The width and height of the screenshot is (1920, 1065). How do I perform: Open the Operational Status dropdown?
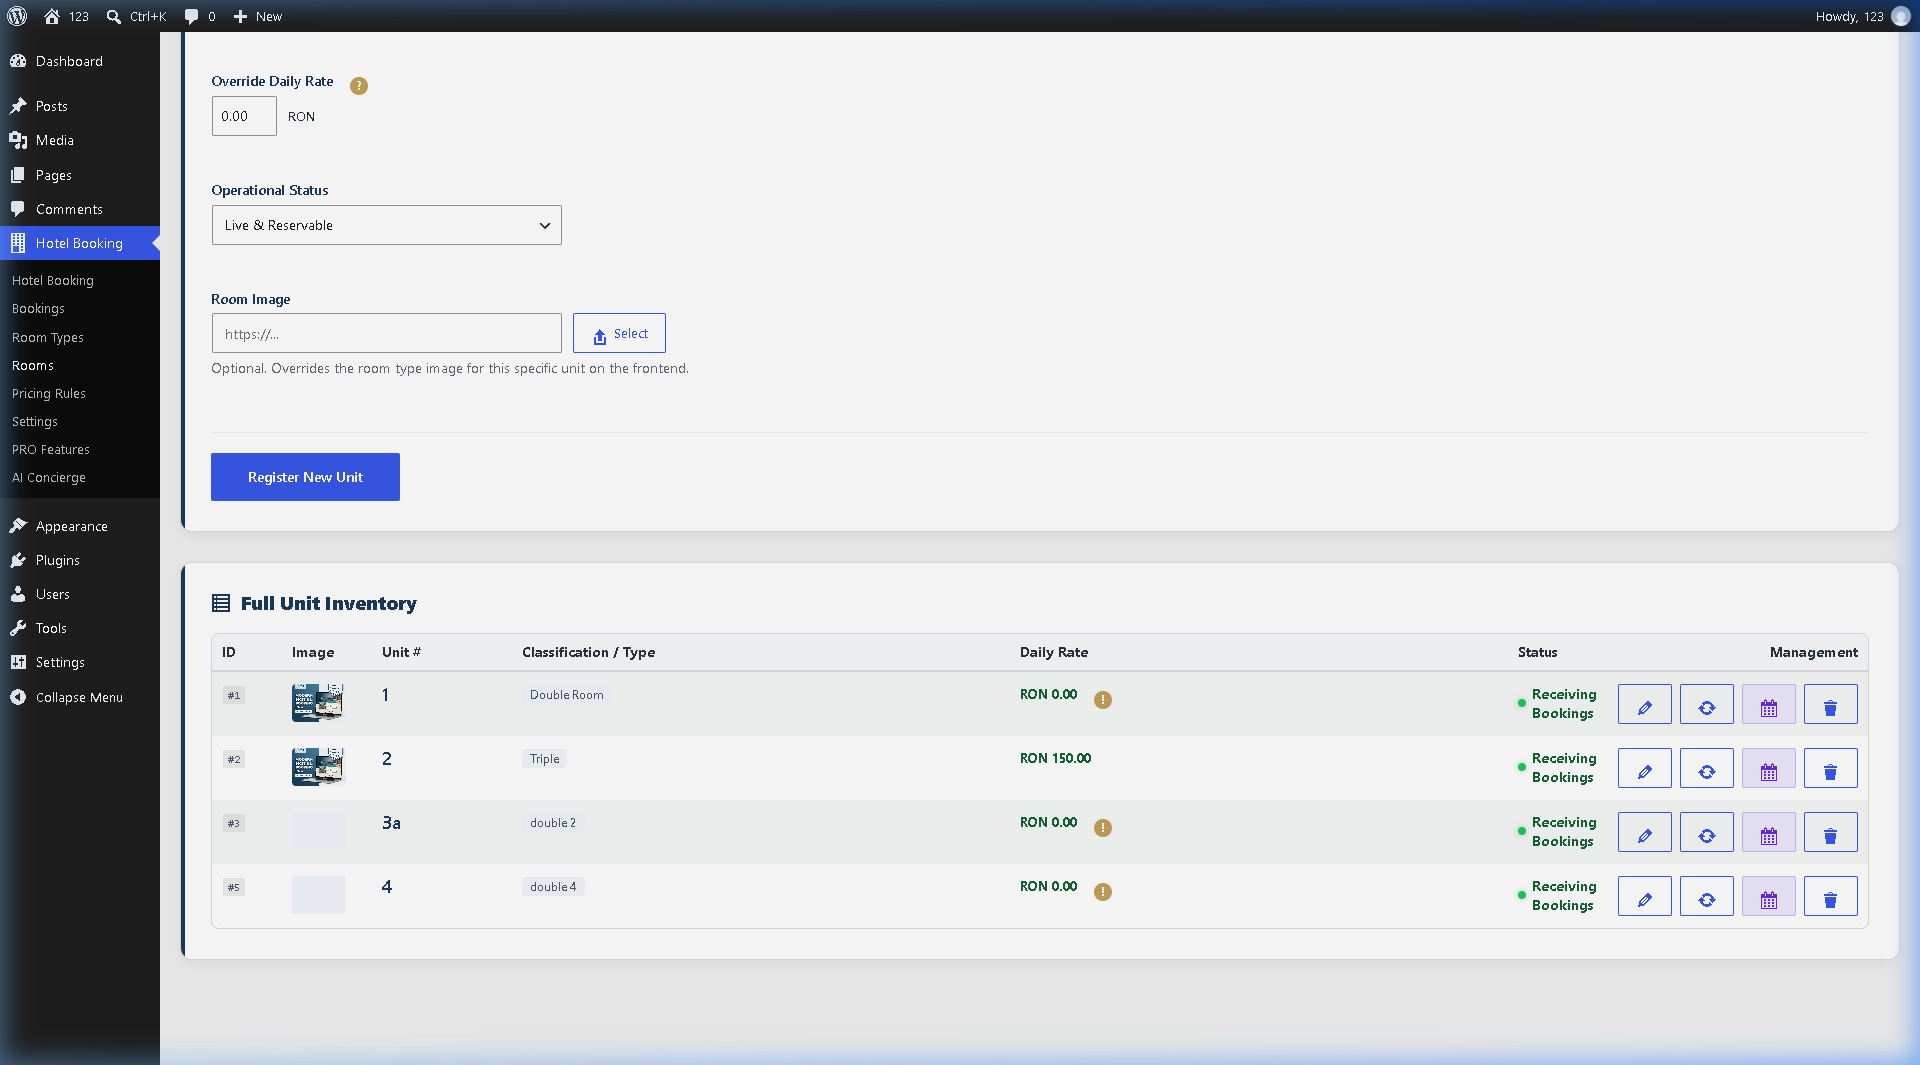coord(386,225)
